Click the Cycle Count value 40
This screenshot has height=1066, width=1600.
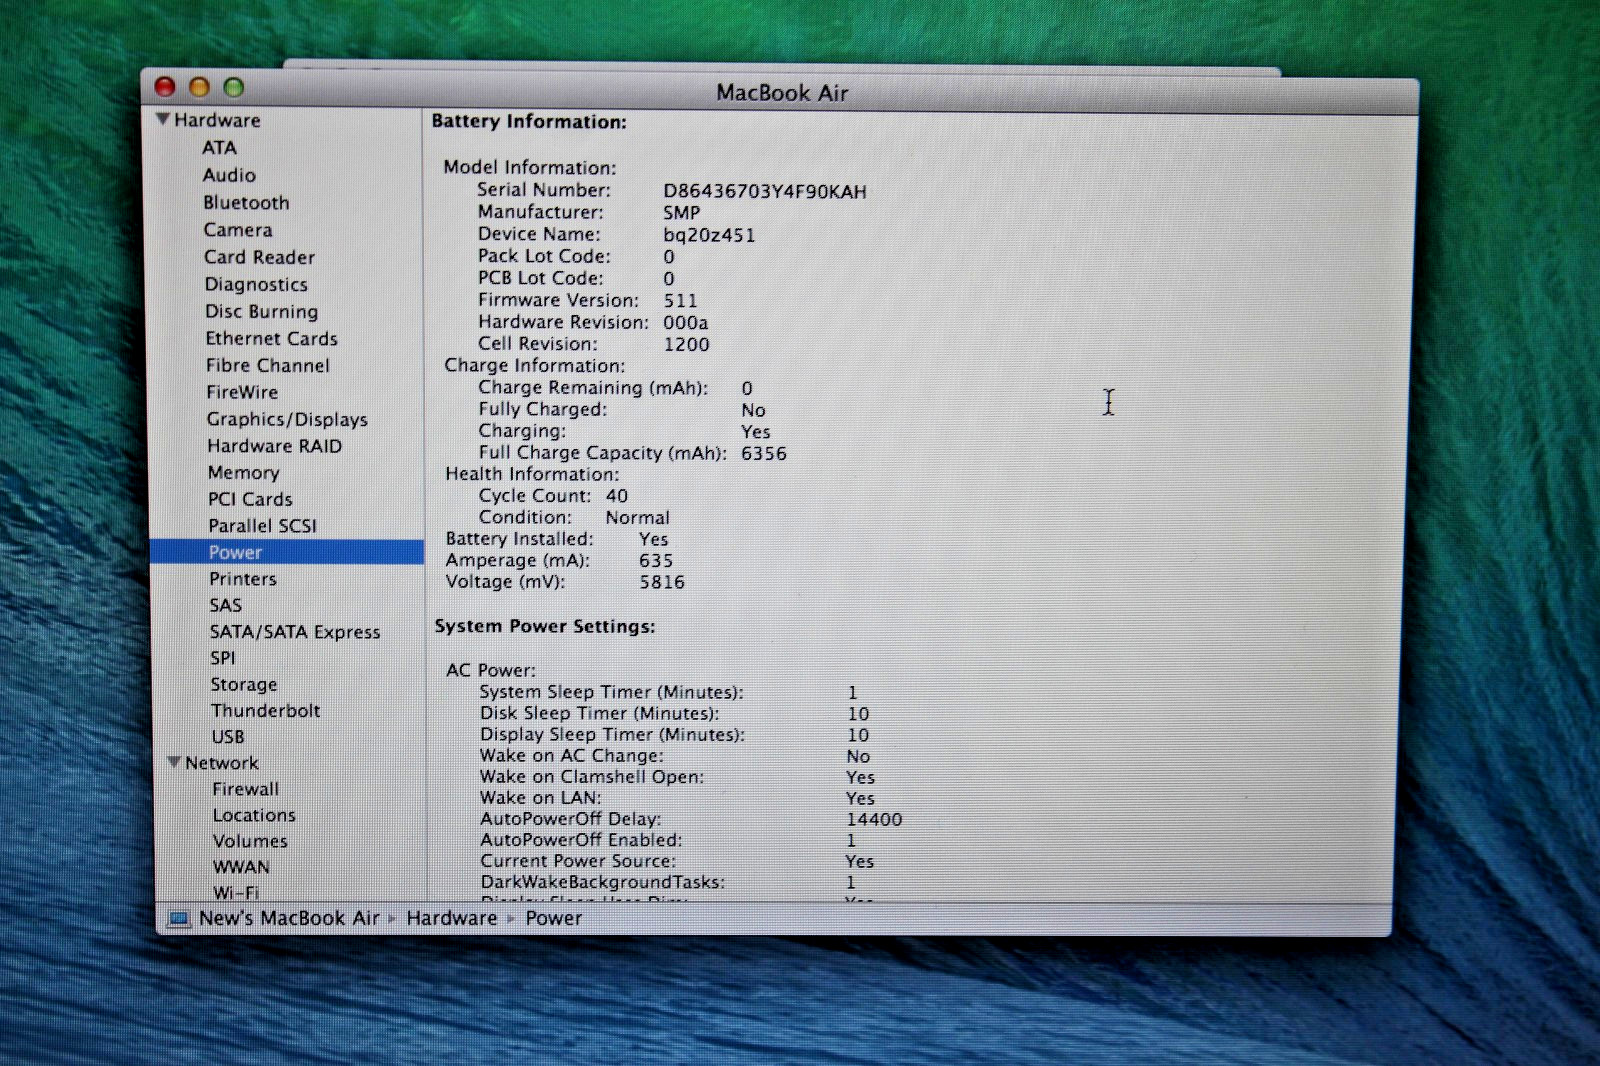point(617,496)
